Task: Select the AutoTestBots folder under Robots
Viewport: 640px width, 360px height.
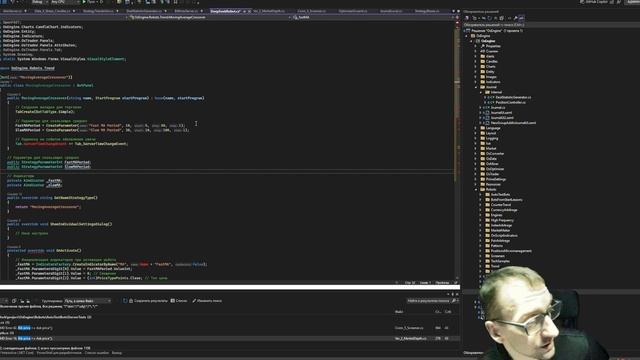Action: pos(498,195)
